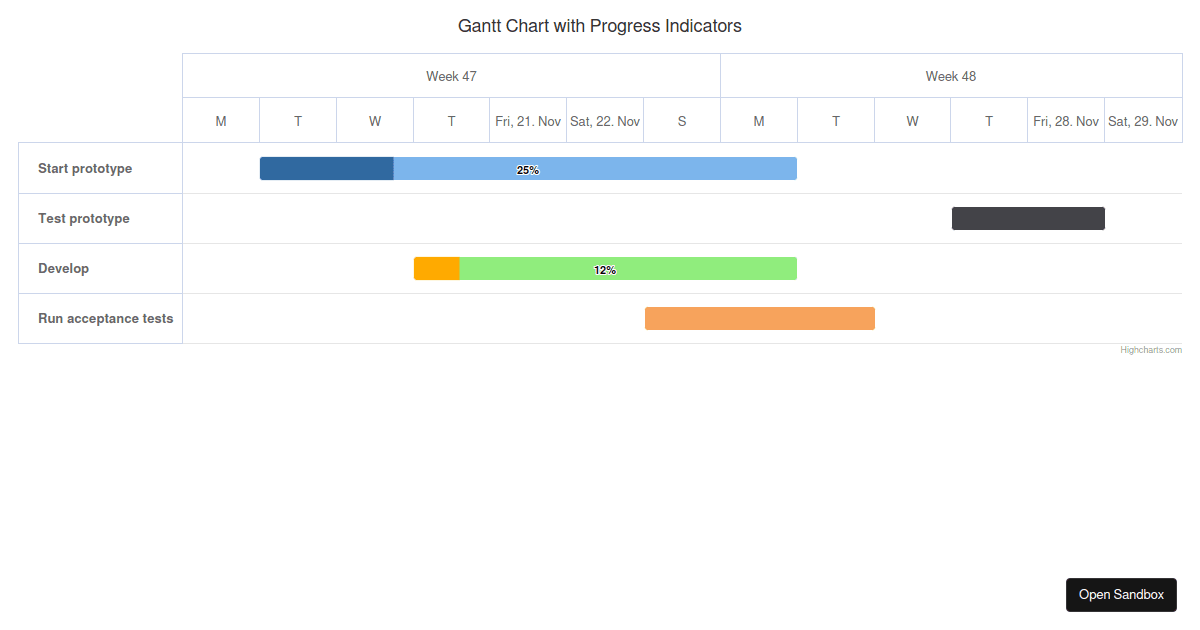The height and width of the screenshot is (630, 1200).
Task: Click the dark blue completed portion of Start prototype
Action: point(326,168)
